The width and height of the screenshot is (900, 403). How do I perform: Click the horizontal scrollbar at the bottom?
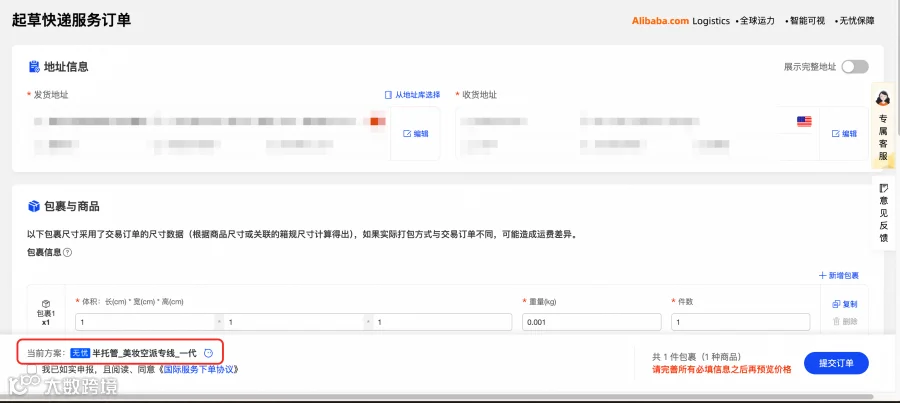point(436,397)
